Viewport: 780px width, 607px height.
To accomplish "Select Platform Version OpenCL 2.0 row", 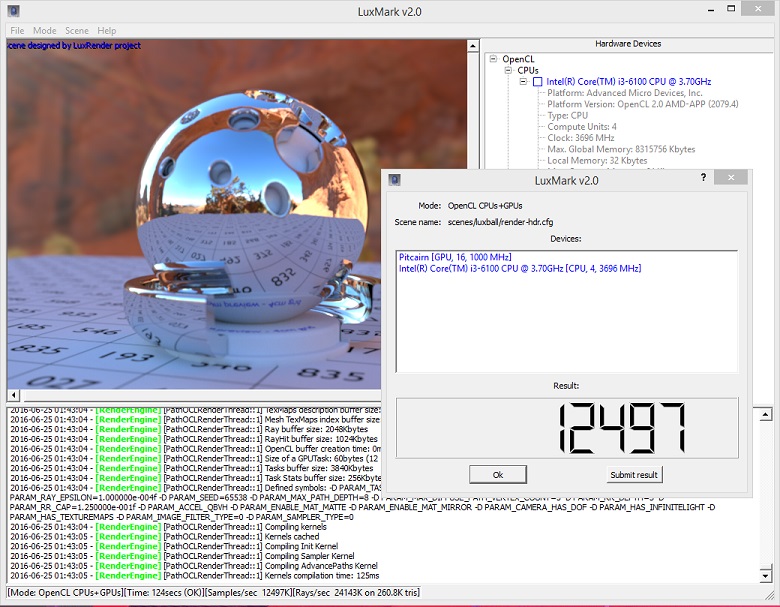I will 643,104.
